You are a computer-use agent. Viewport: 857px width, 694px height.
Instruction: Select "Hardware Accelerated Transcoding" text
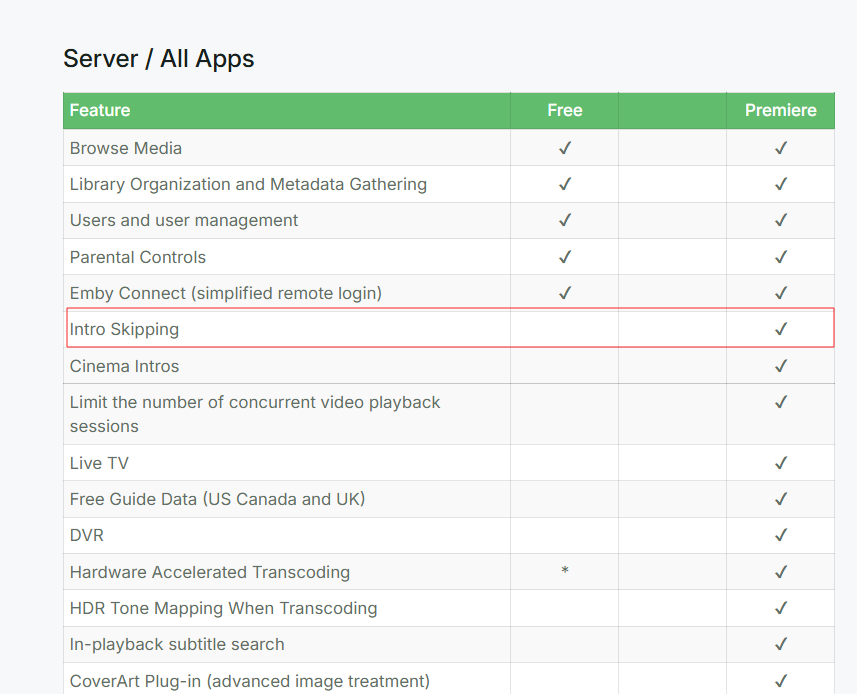pyautogui.click(x=210, y=572)
